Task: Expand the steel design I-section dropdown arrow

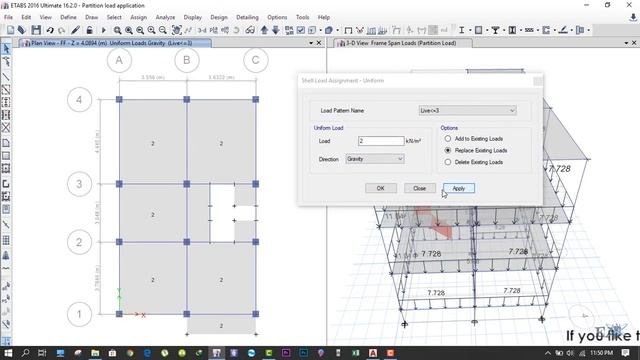Action: click(x=470, y=30)
